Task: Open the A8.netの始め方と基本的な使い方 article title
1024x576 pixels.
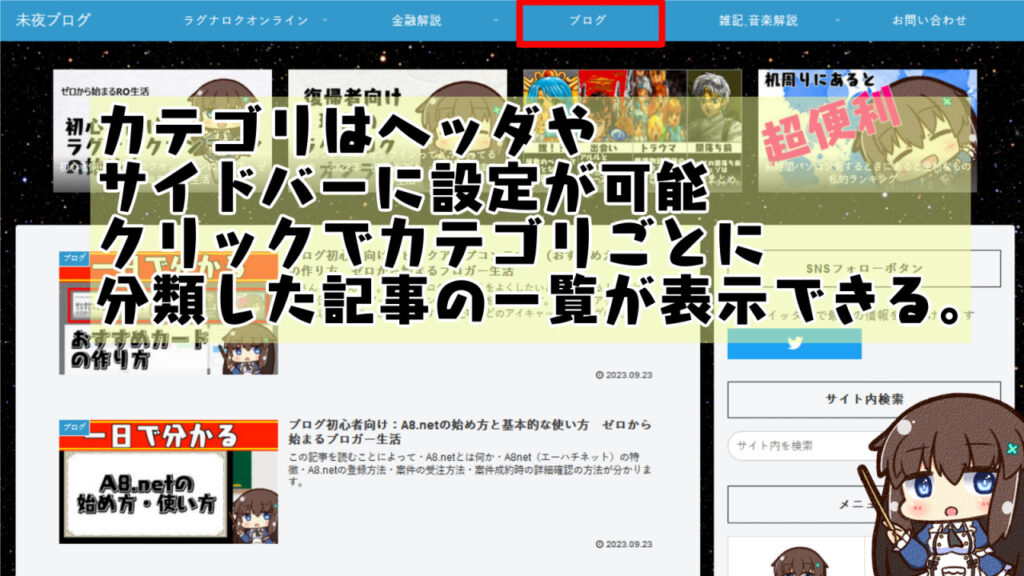Action: click(470, 432)
